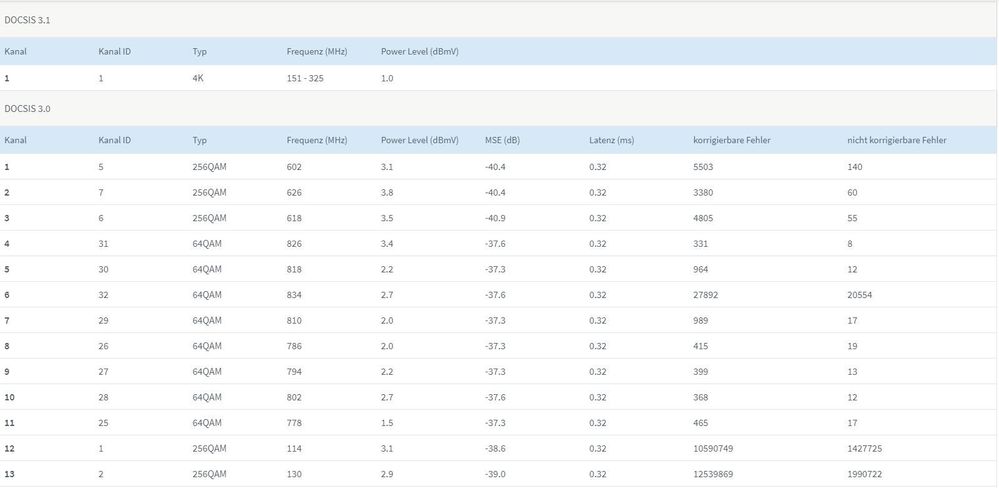This screenshot has width=999, height=488.
Task: Click the DOCSIS 3.0 section heading
Action: [27, 108]
